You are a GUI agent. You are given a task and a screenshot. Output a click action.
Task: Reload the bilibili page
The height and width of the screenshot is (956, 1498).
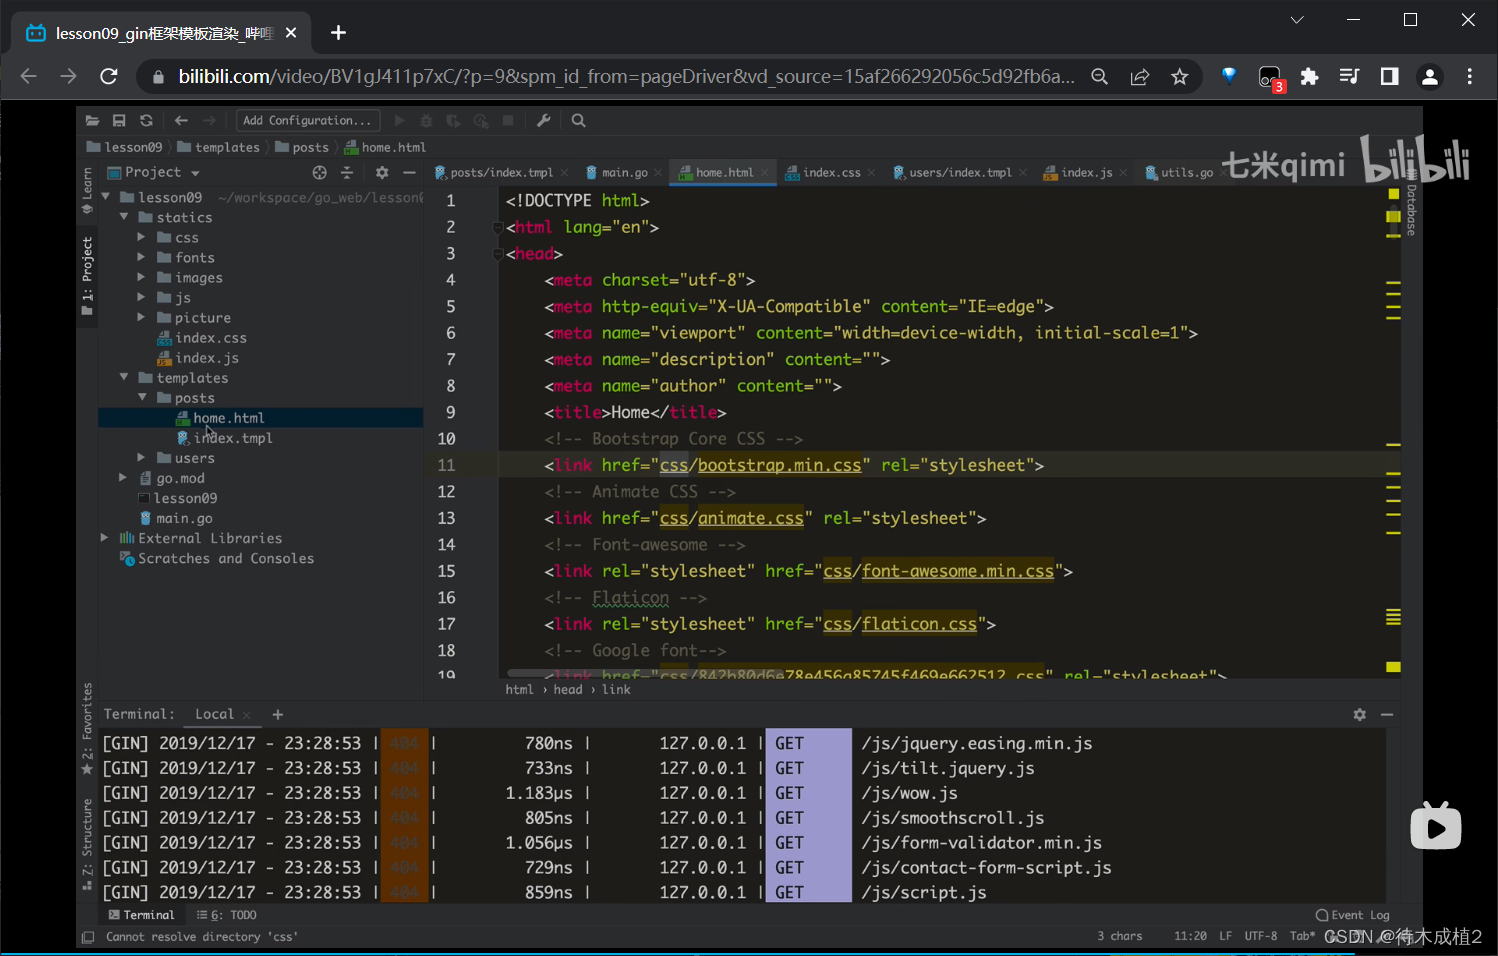click(109, 77)
